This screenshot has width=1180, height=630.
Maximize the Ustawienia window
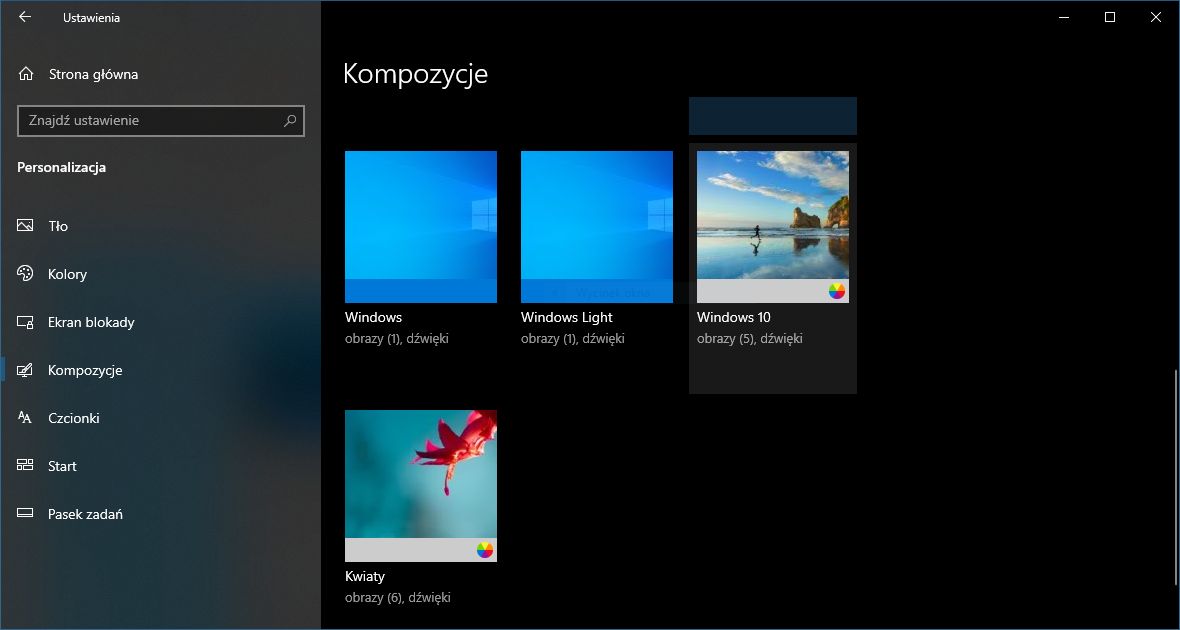point(1109,17)
